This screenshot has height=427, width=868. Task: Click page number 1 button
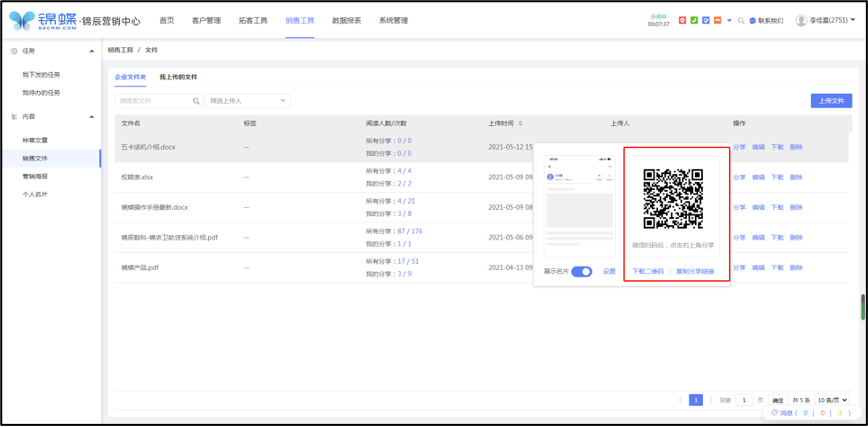tap(696, 400)
